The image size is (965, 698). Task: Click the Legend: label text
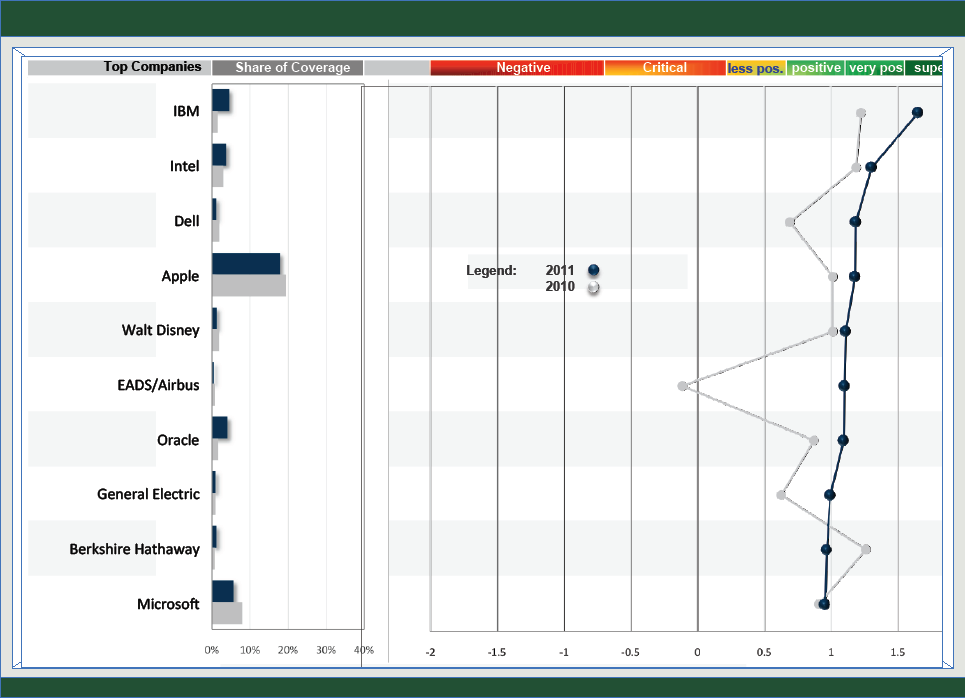pos(491,270)
